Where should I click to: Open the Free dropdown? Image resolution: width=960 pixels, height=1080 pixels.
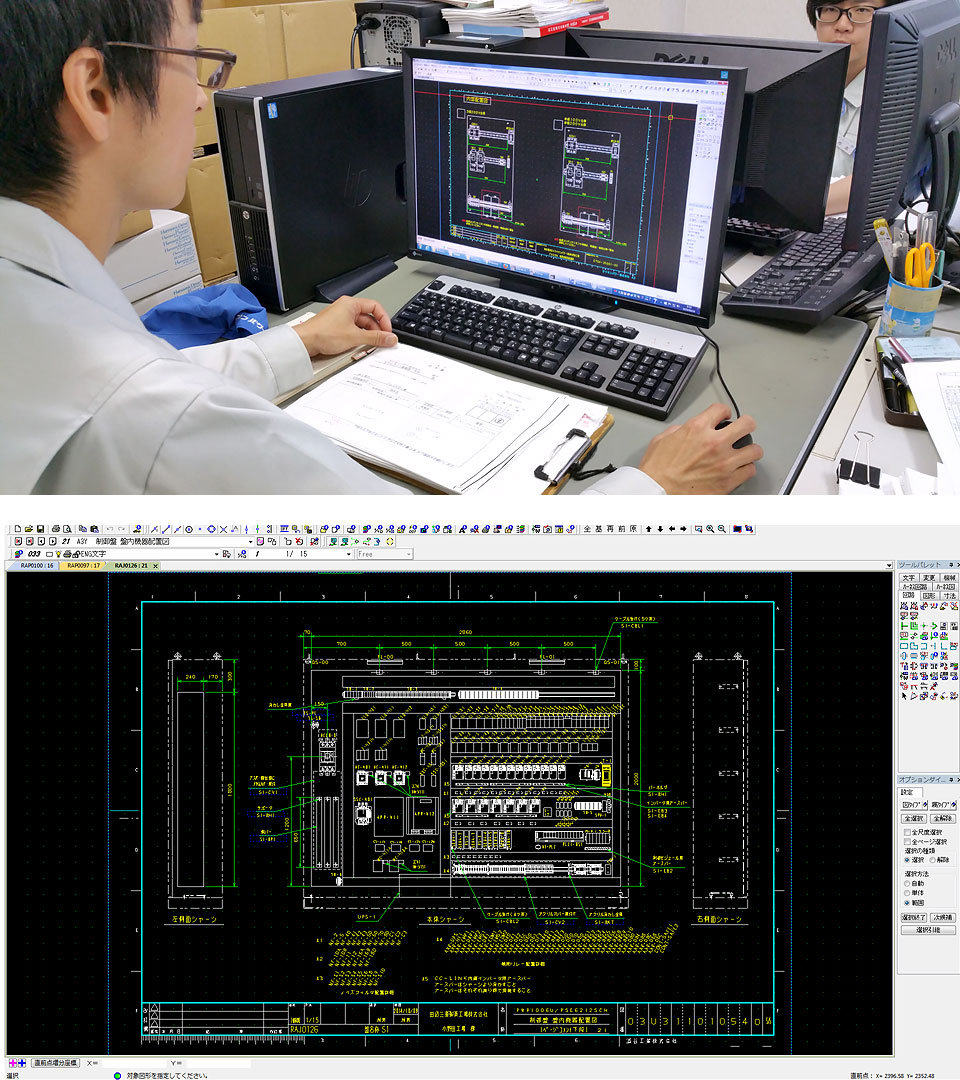pyautogui.click(x=408, y=554)
